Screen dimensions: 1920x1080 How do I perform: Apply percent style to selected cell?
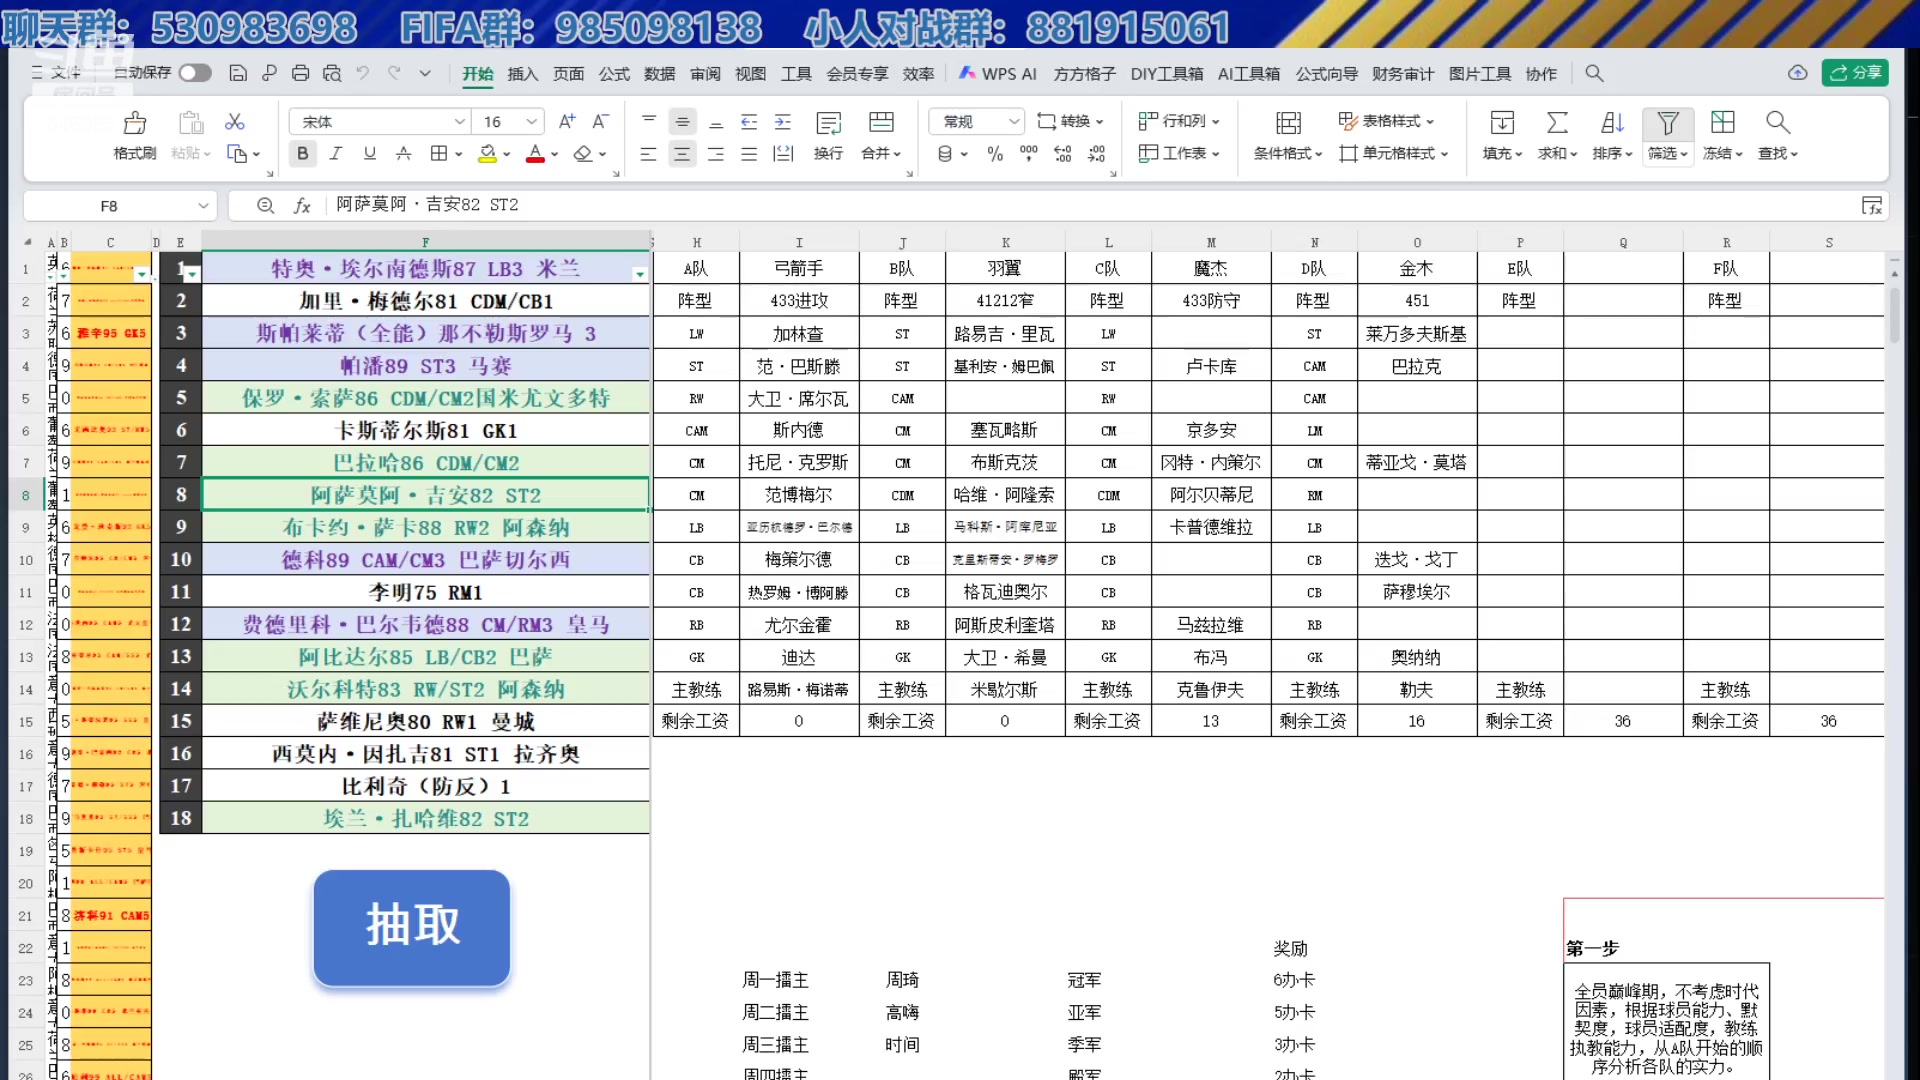click(994, 154)
